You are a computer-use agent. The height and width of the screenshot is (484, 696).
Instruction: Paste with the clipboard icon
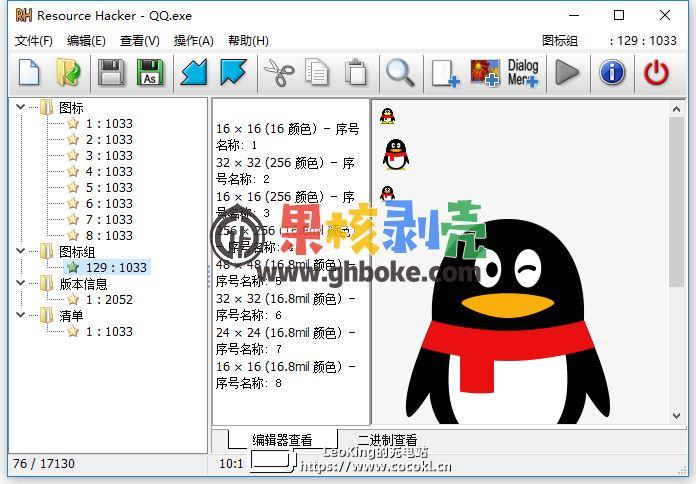pos(356,72)
